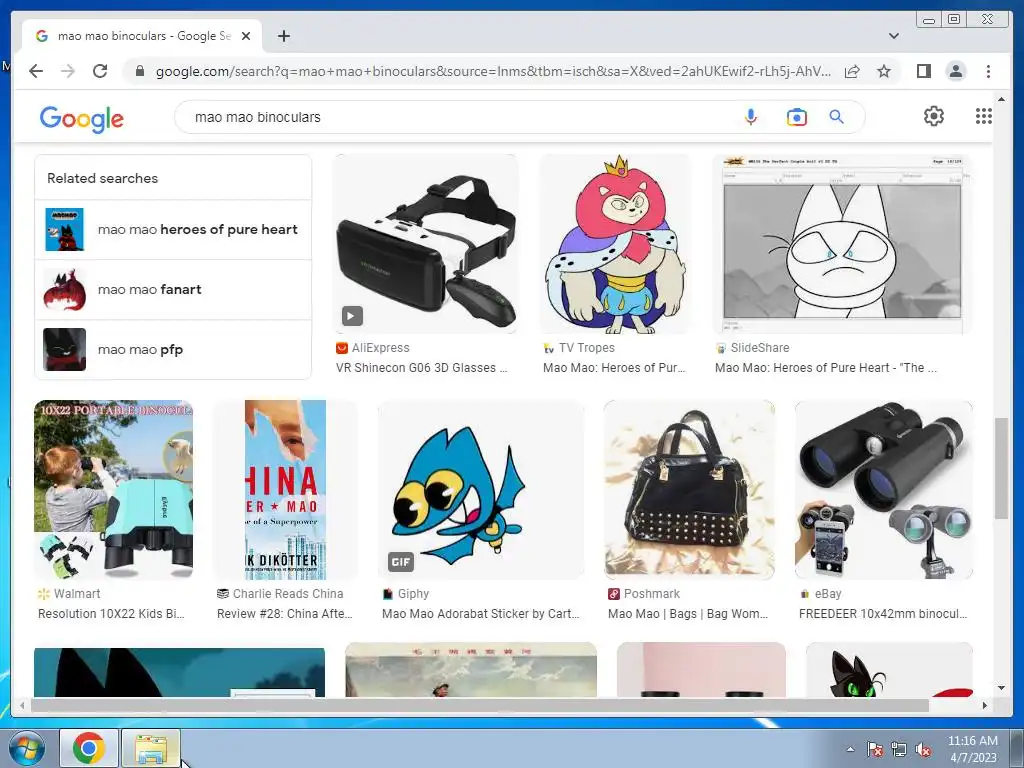Click the scroll up arrow of inner page

coord(1001,99)
